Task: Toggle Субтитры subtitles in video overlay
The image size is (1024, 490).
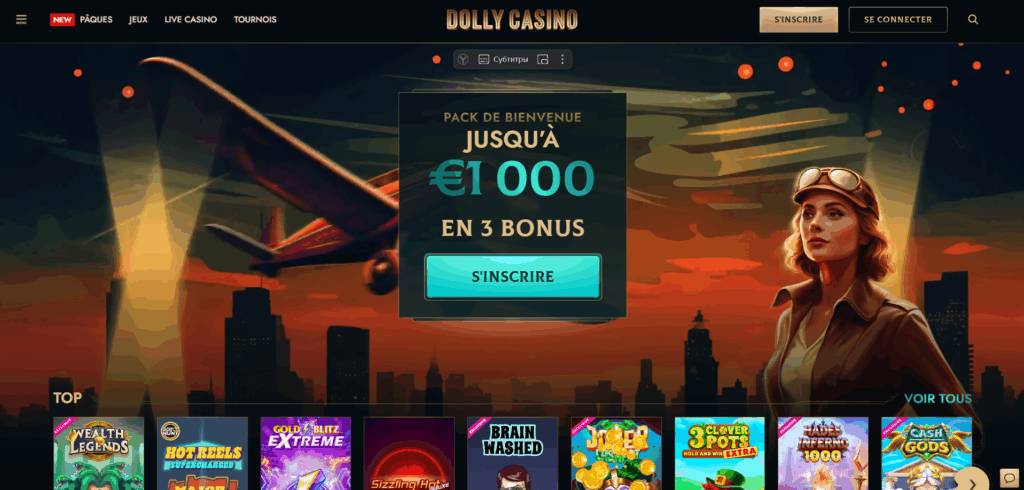Action: (x=503, y=59)
